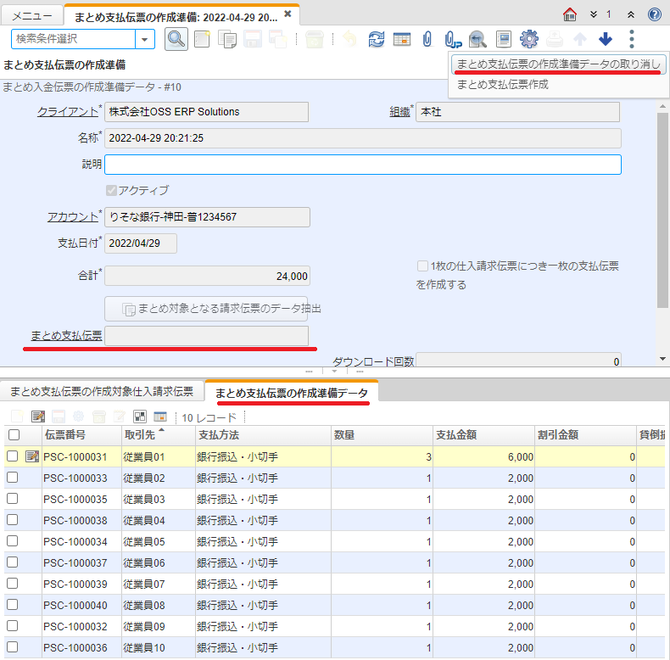This screenshot has height=660, width=670.
Task: Select cell 従業員05
Action: coord(158,542)
